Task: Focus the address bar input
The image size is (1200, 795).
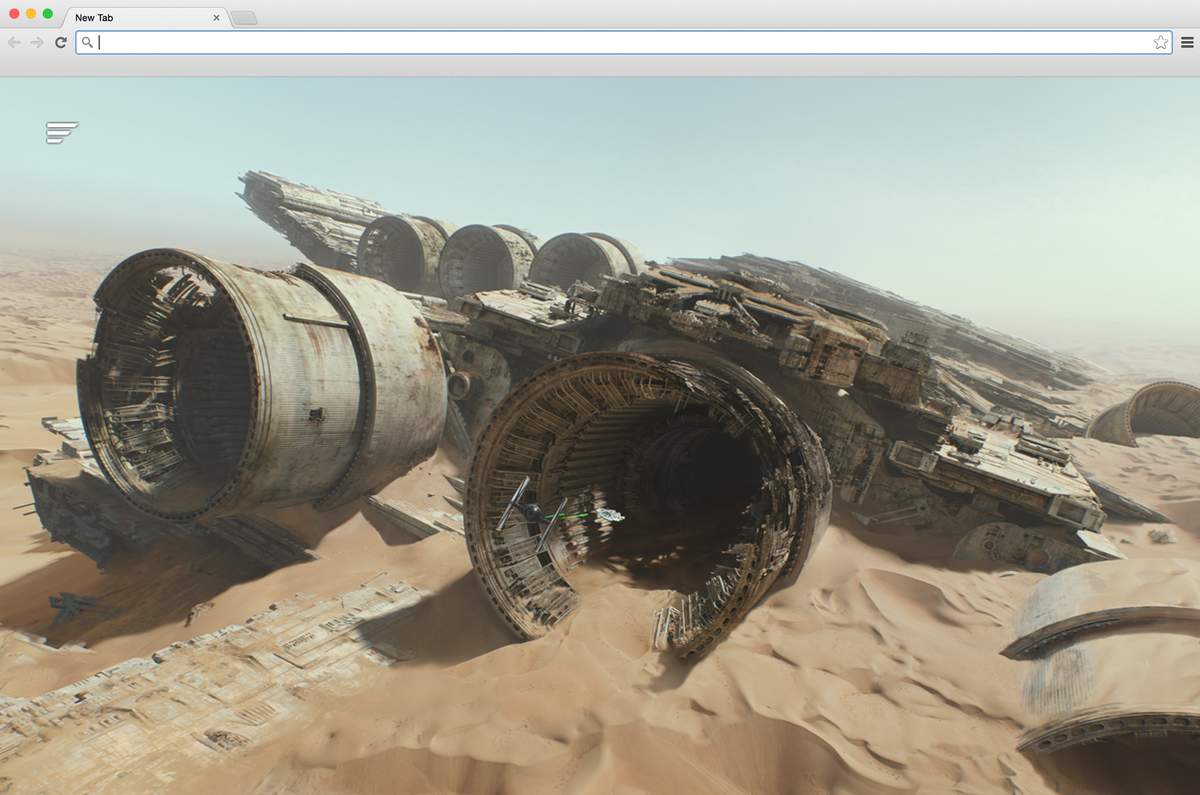Action: [624, 42]
